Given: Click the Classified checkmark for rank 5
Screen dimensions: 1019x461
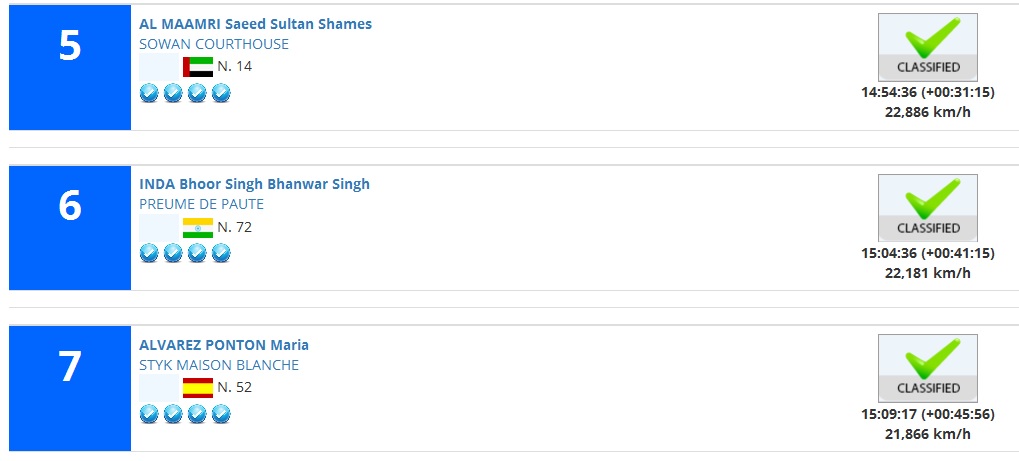Looking at the screenshot, I should click(927, 47).
